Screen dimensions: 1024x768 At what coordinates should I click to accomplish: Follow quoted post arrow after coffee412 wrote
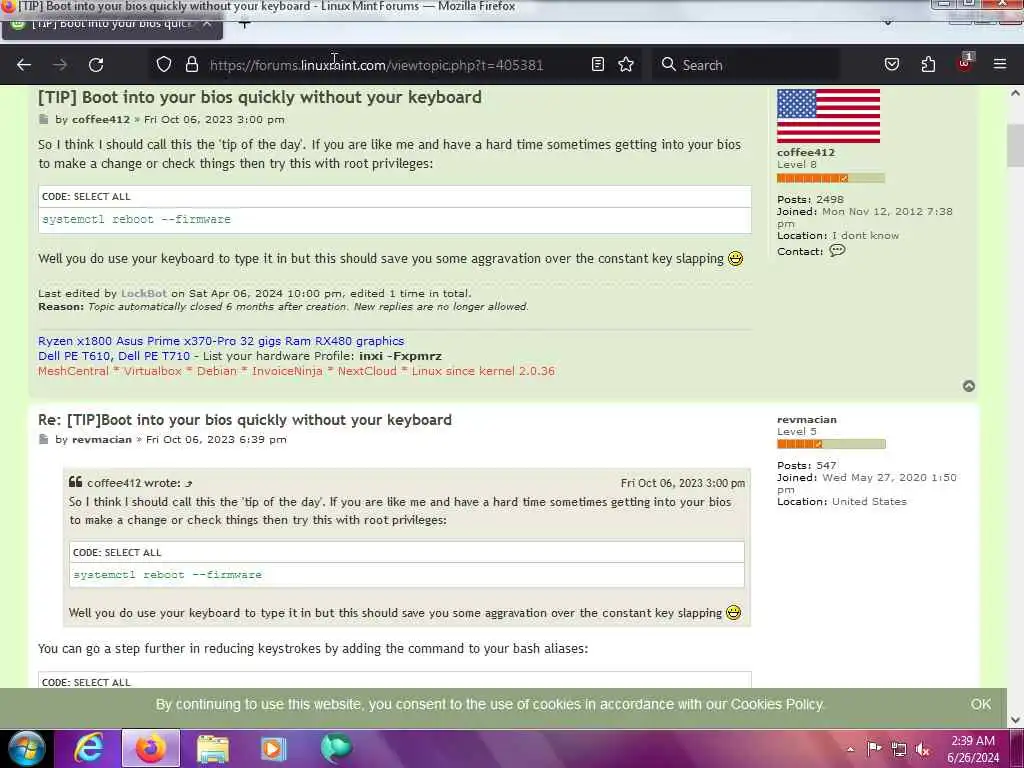189,484
